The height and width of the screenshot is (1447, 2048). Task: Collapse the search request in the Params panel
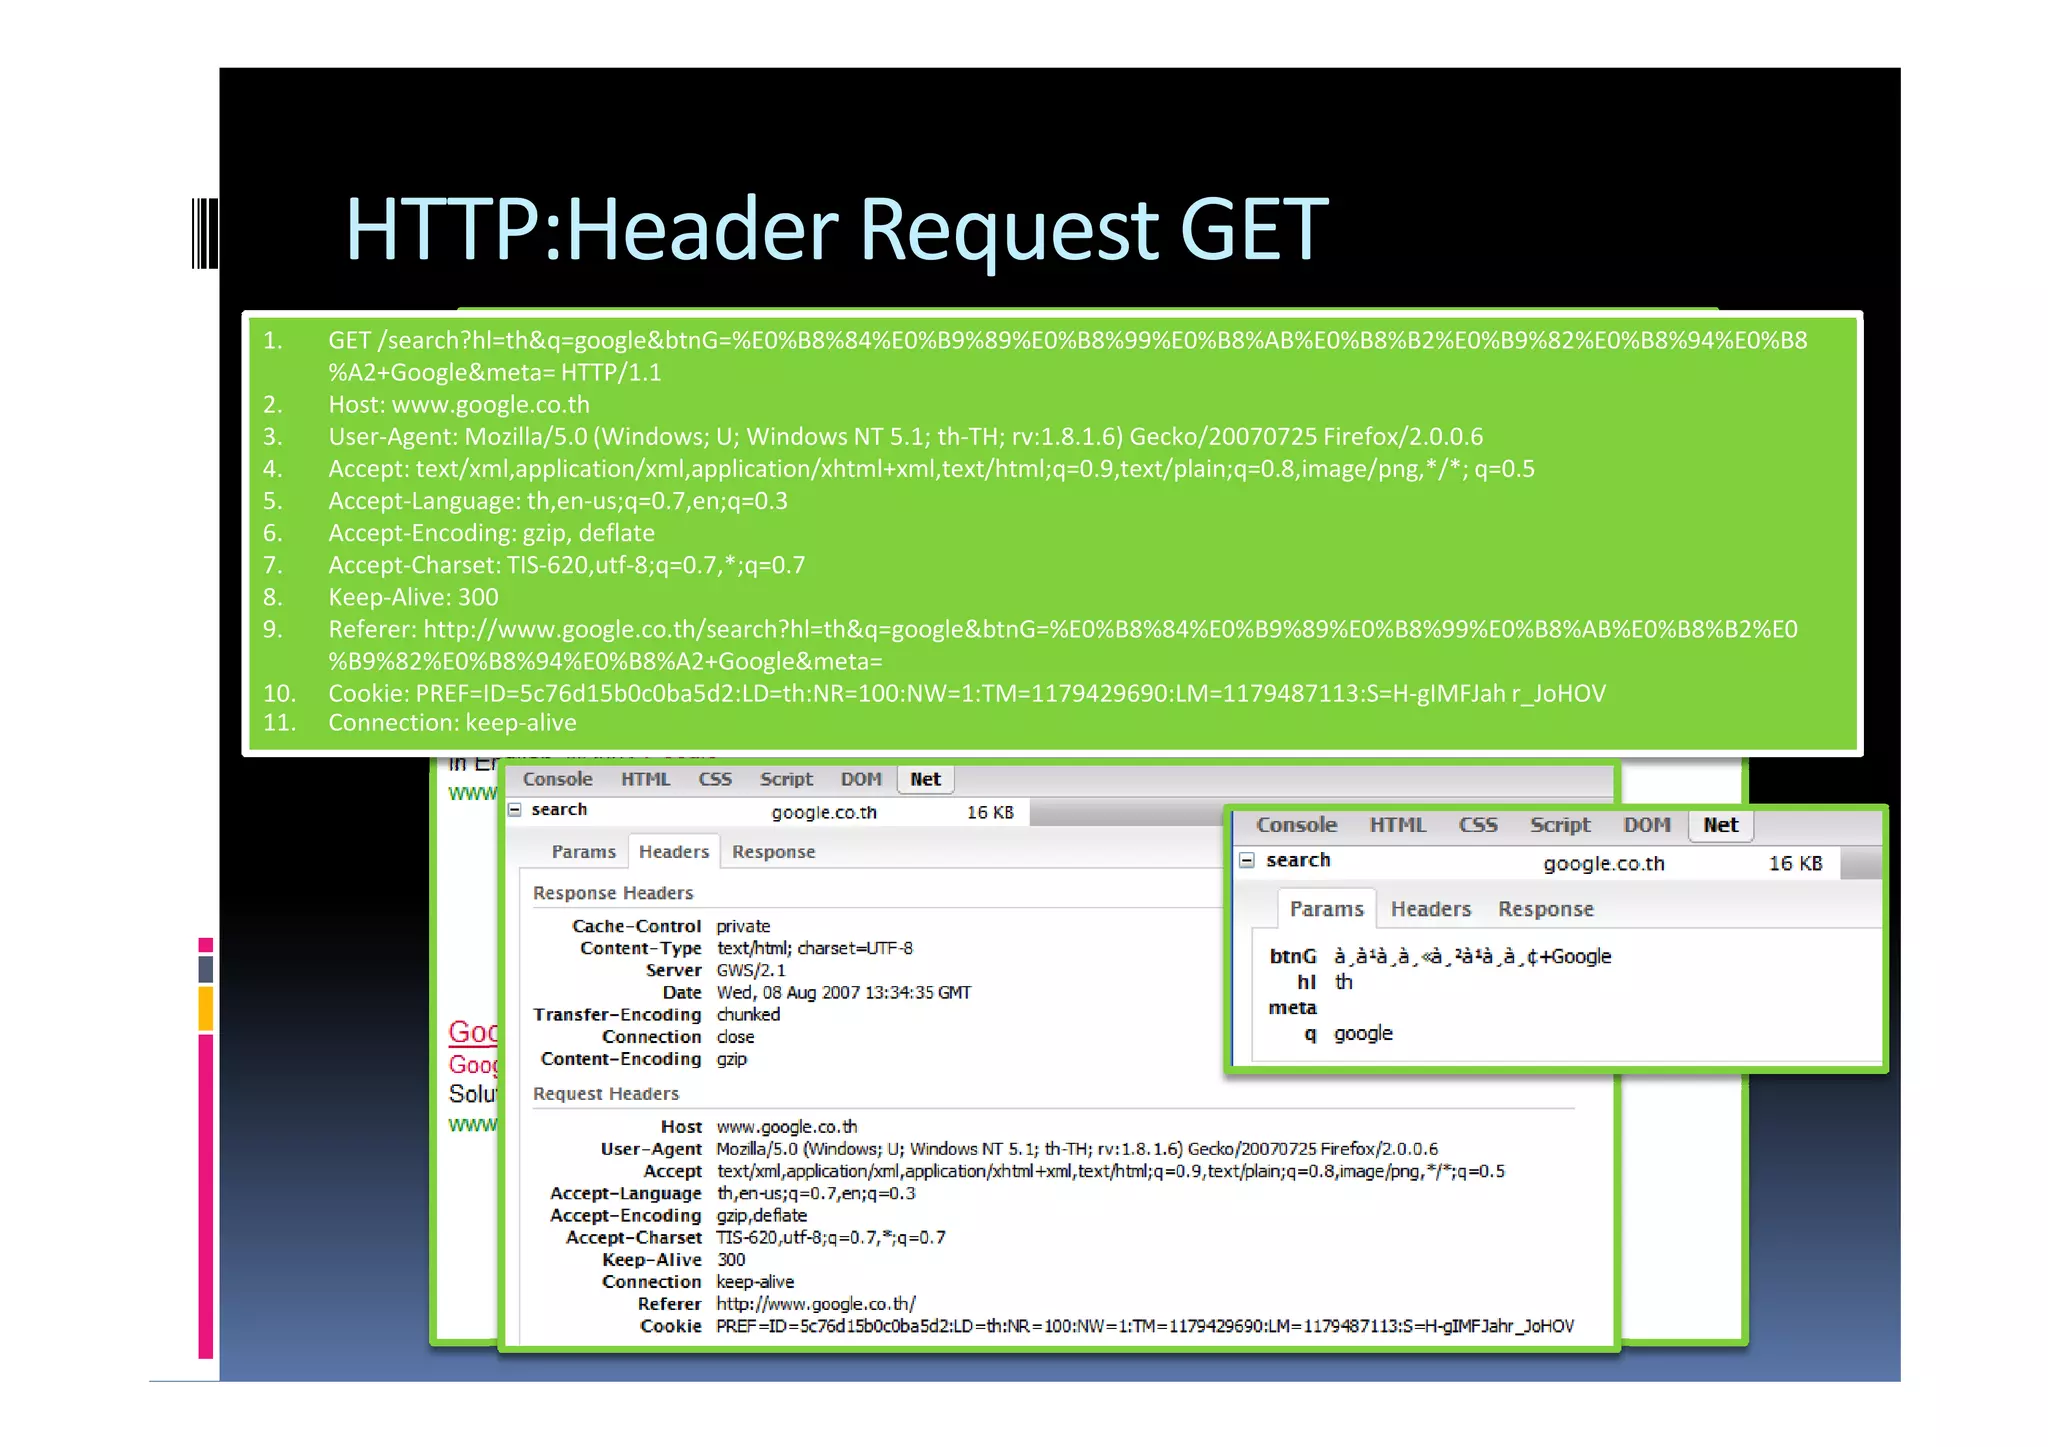pos(1247,860)
